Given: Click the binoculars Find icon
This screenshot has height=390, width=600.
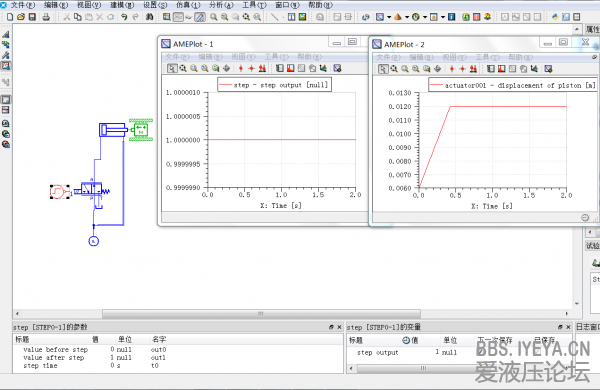Looking at the screenshot, I should (x=149, y=17).
